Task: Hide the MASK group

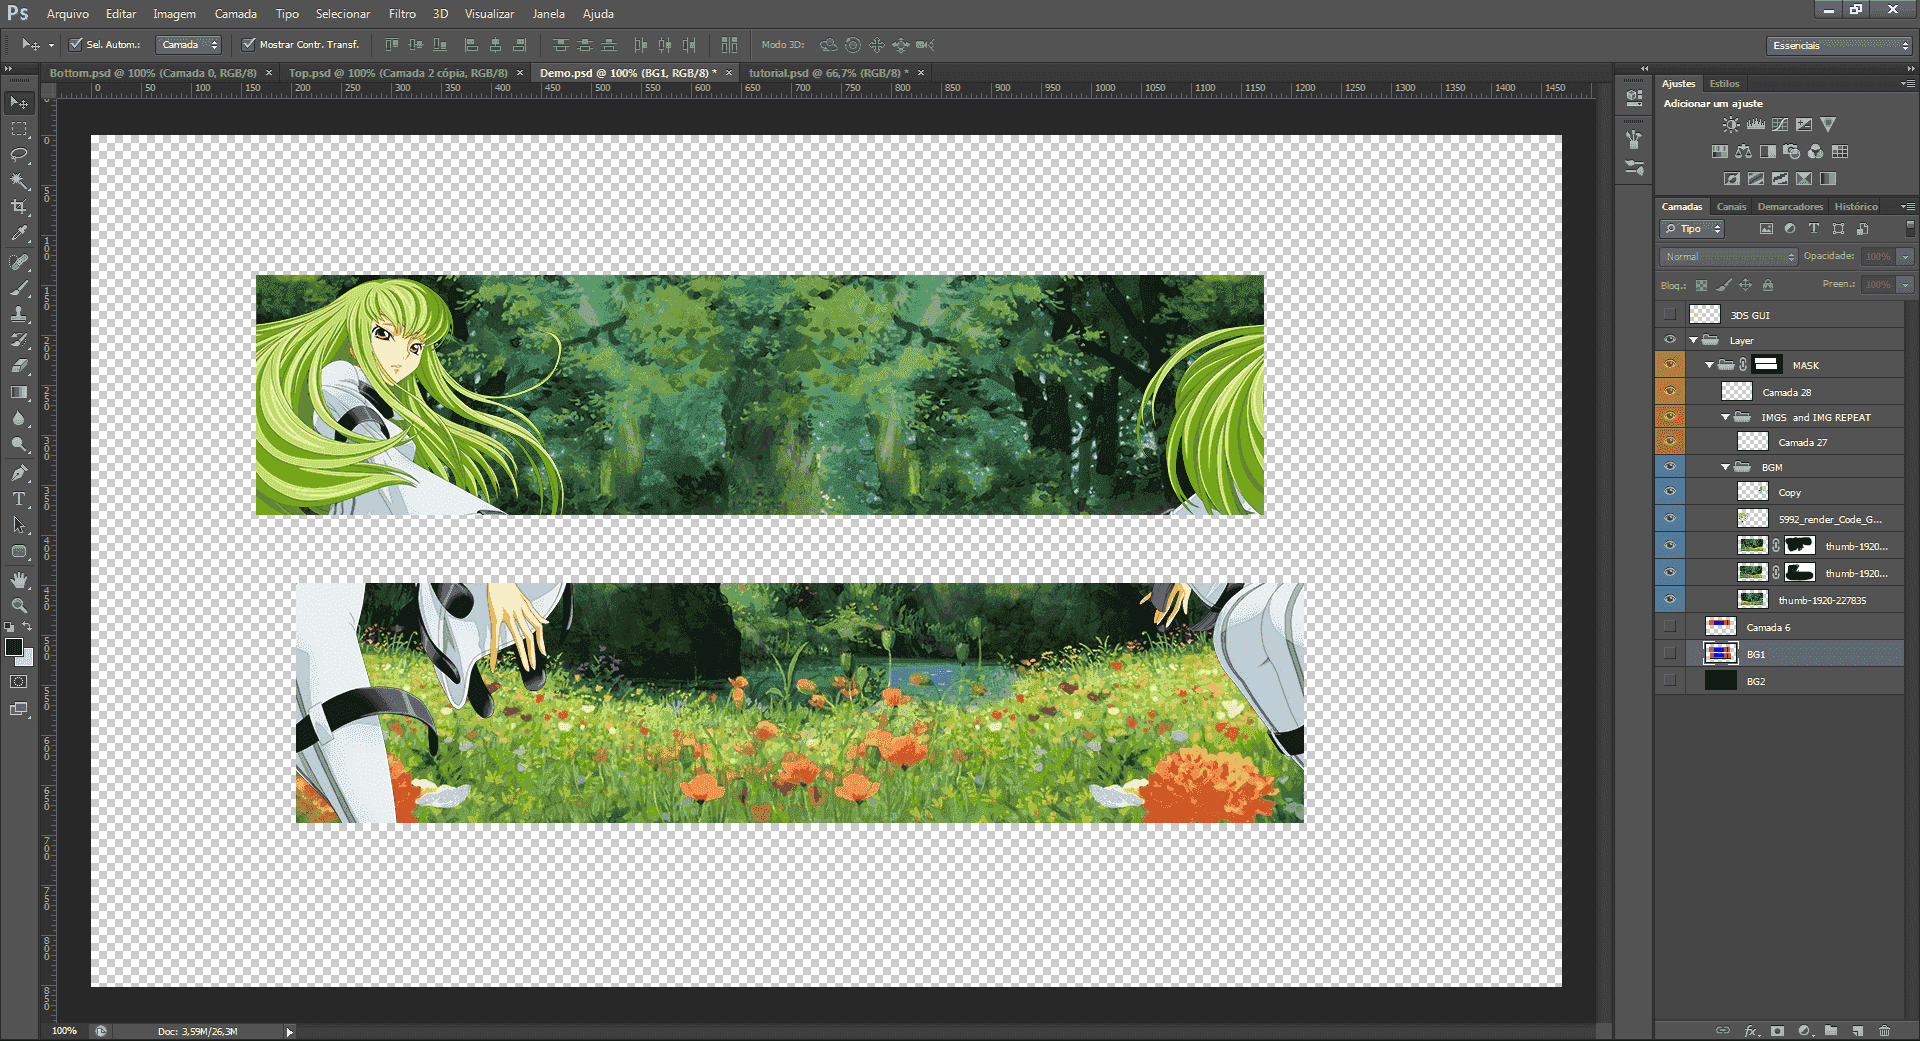Action: point(1670,365)
